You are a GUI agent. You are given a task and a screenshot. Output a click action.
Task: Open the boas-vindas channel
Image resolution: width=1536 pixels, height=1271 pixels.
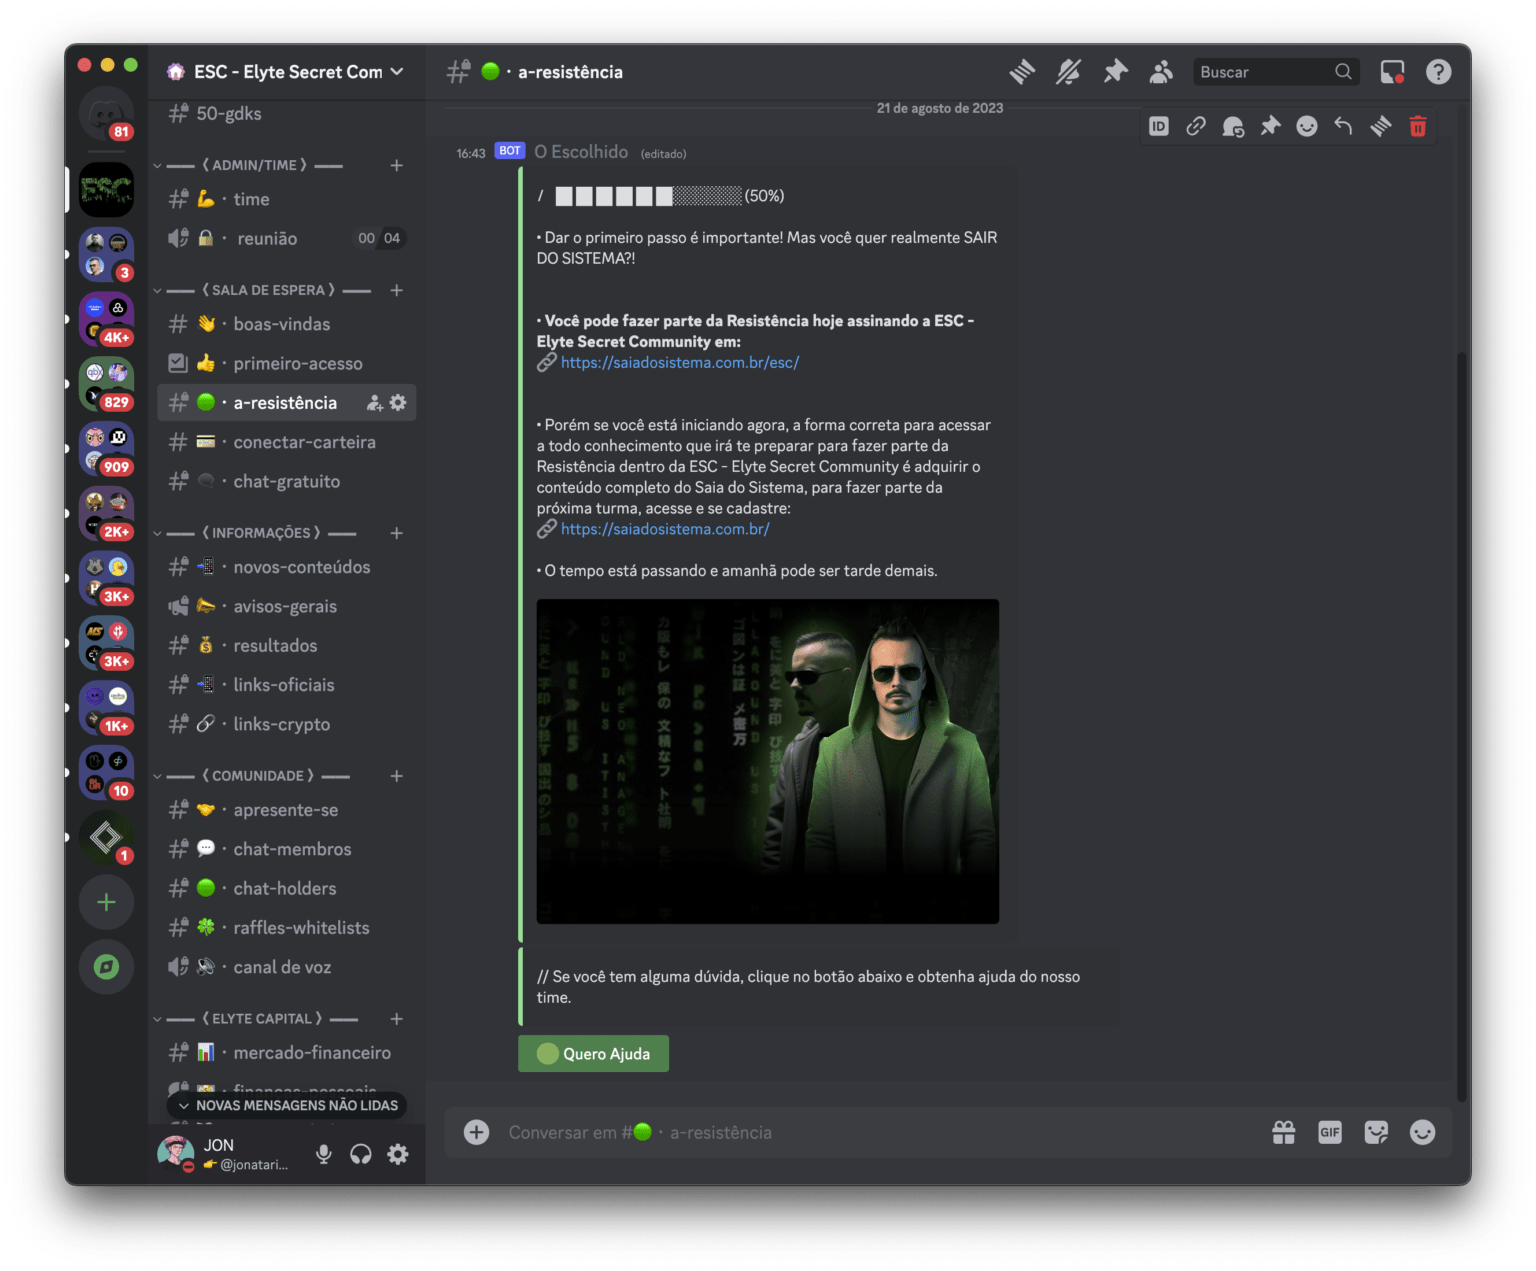(287, 325)
